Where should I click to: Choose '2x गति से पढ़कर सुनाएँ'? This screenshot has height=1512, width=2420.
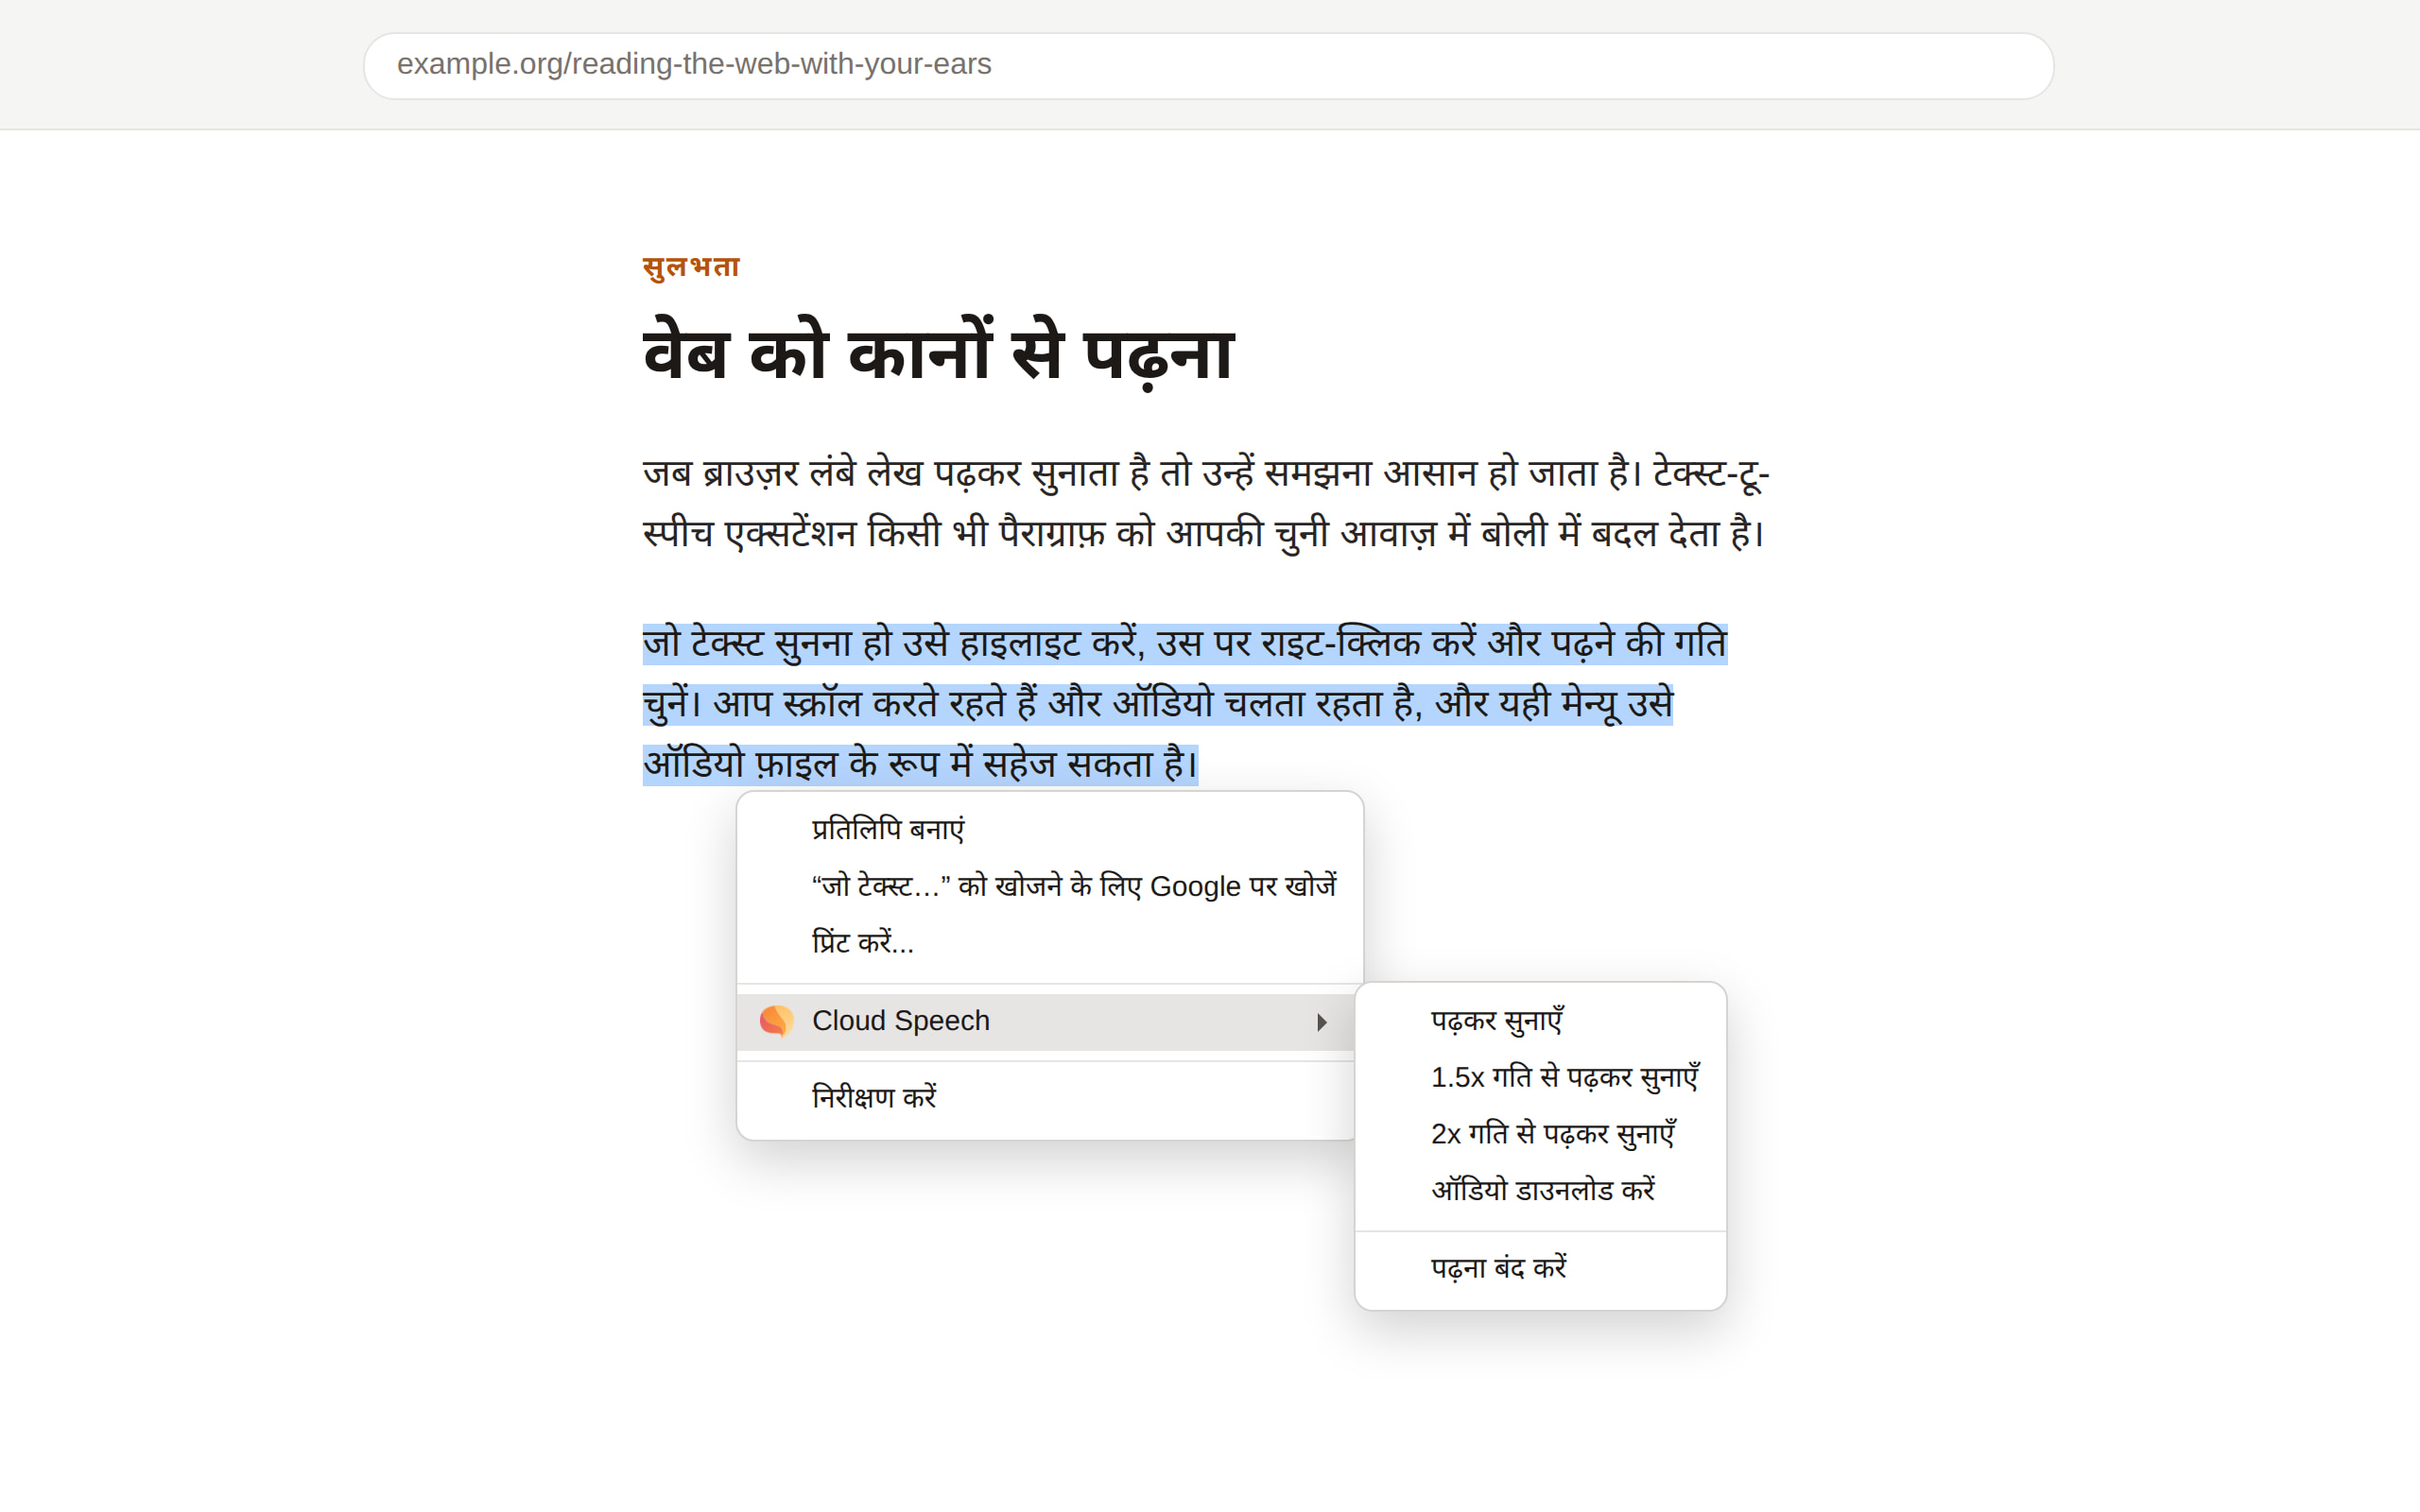[x=1540, y=1135]
